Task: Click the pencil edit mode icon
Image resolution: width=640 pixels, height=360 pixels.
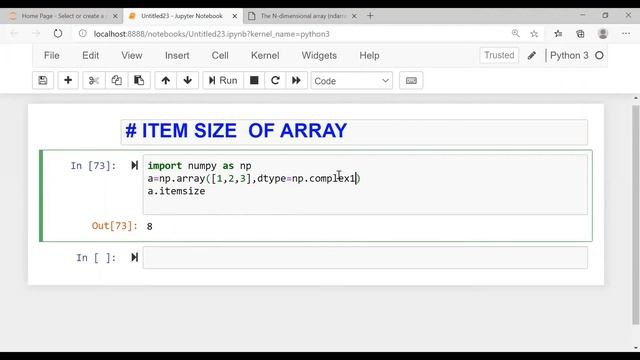Action: pos(531,56)
